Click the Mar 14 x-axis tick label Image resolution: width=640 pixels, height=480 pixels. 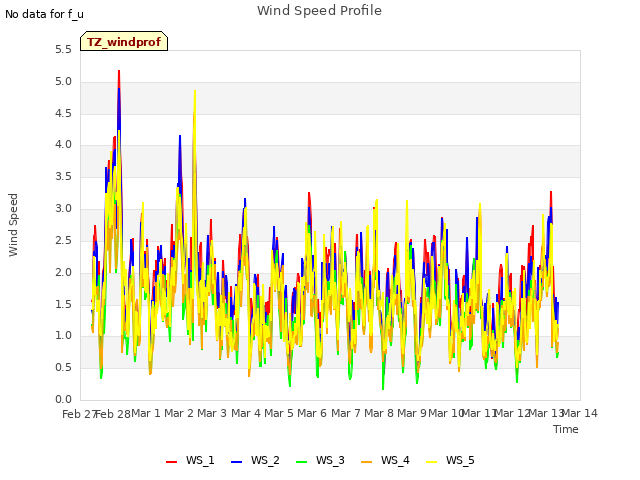580,413
